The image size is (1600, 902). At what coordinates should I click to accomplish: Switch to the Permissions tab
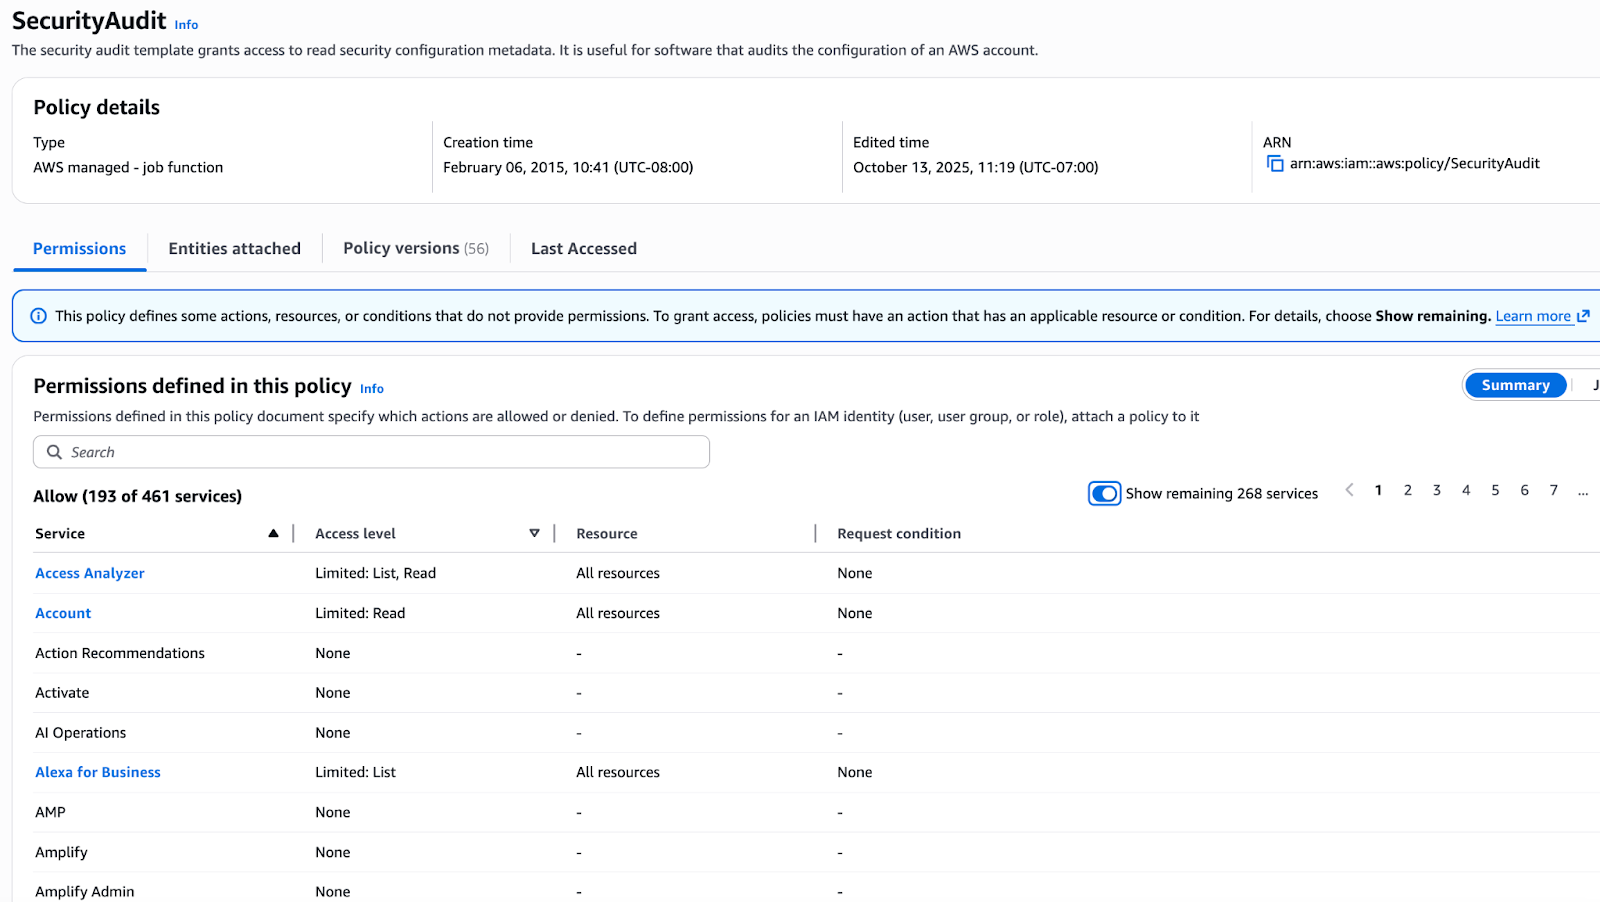point(80,248)
